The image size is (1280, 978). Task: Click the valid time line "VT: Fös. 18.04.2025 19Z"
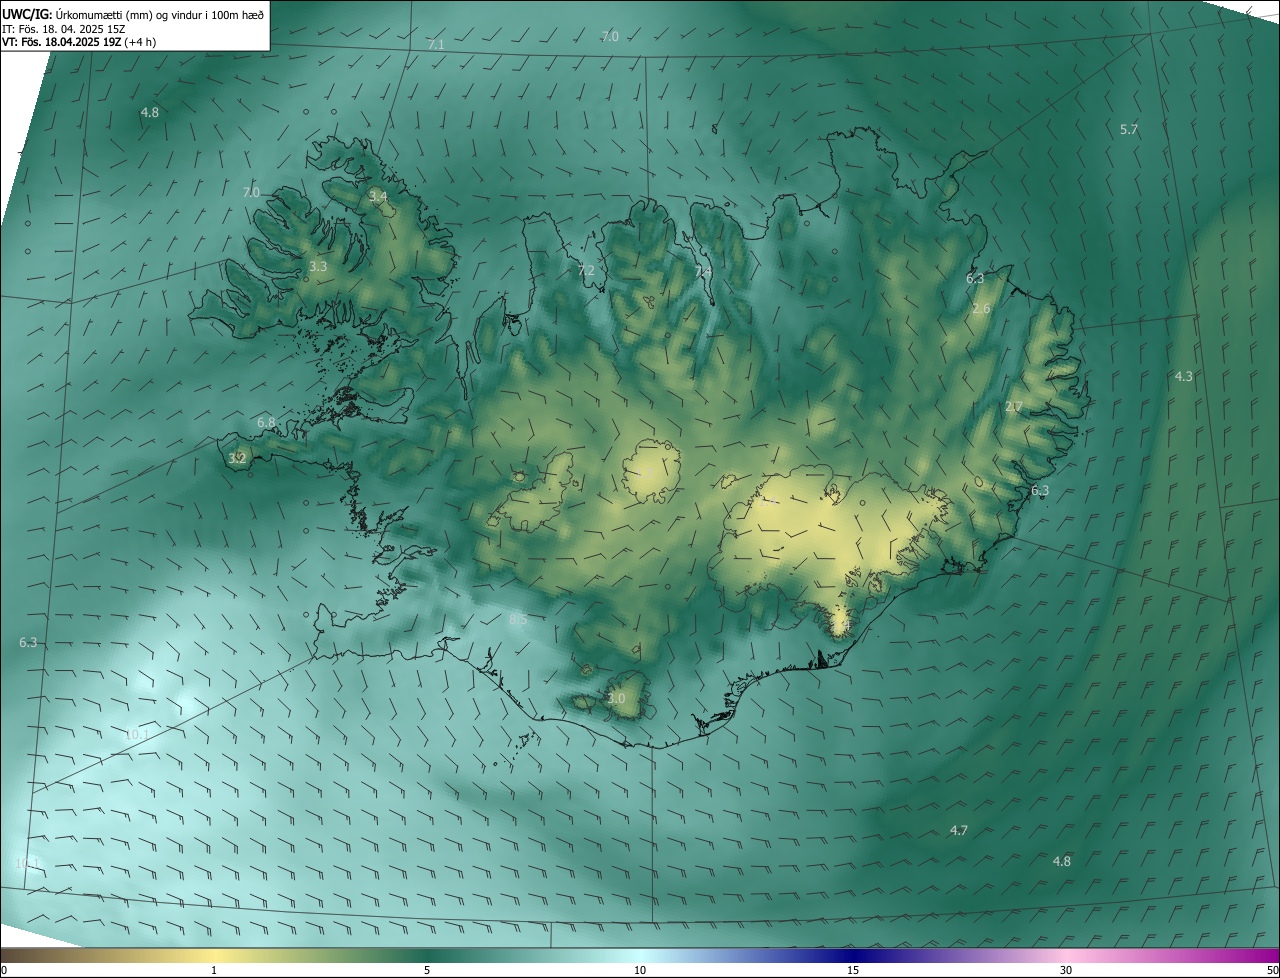tap(63, 42)
